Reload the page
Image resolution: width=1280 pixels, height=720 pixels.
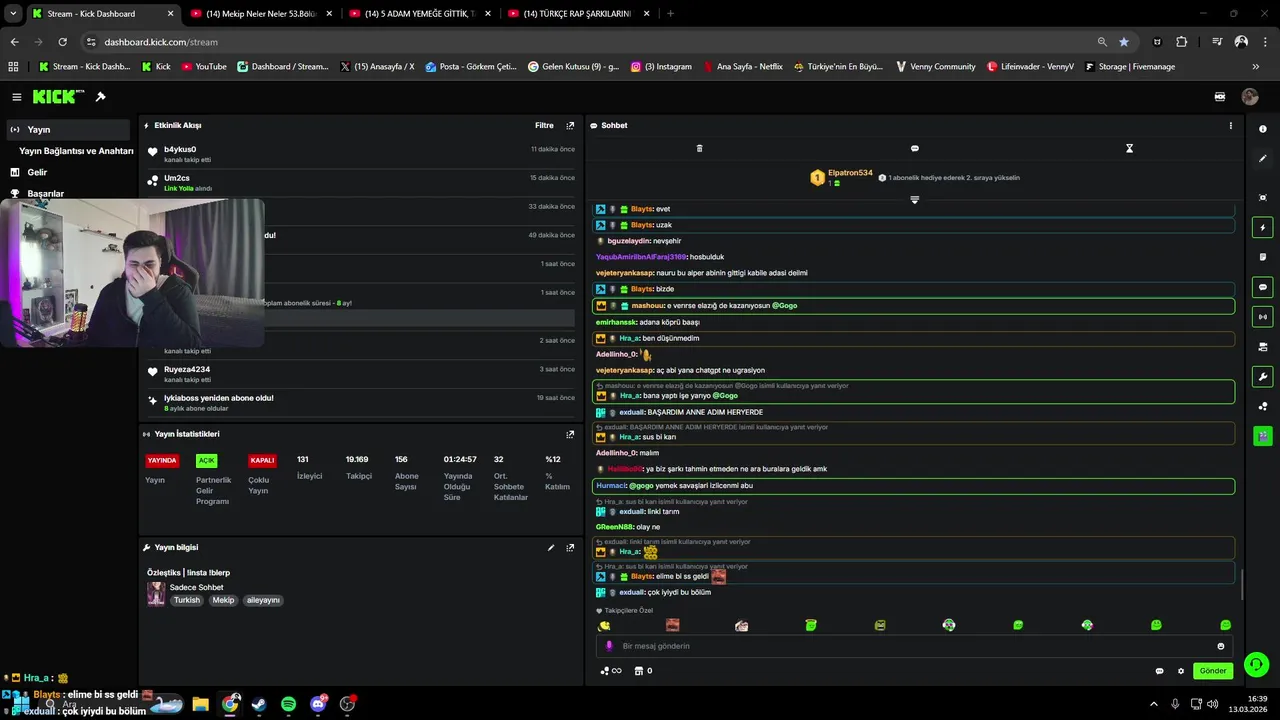pos(63,42)
